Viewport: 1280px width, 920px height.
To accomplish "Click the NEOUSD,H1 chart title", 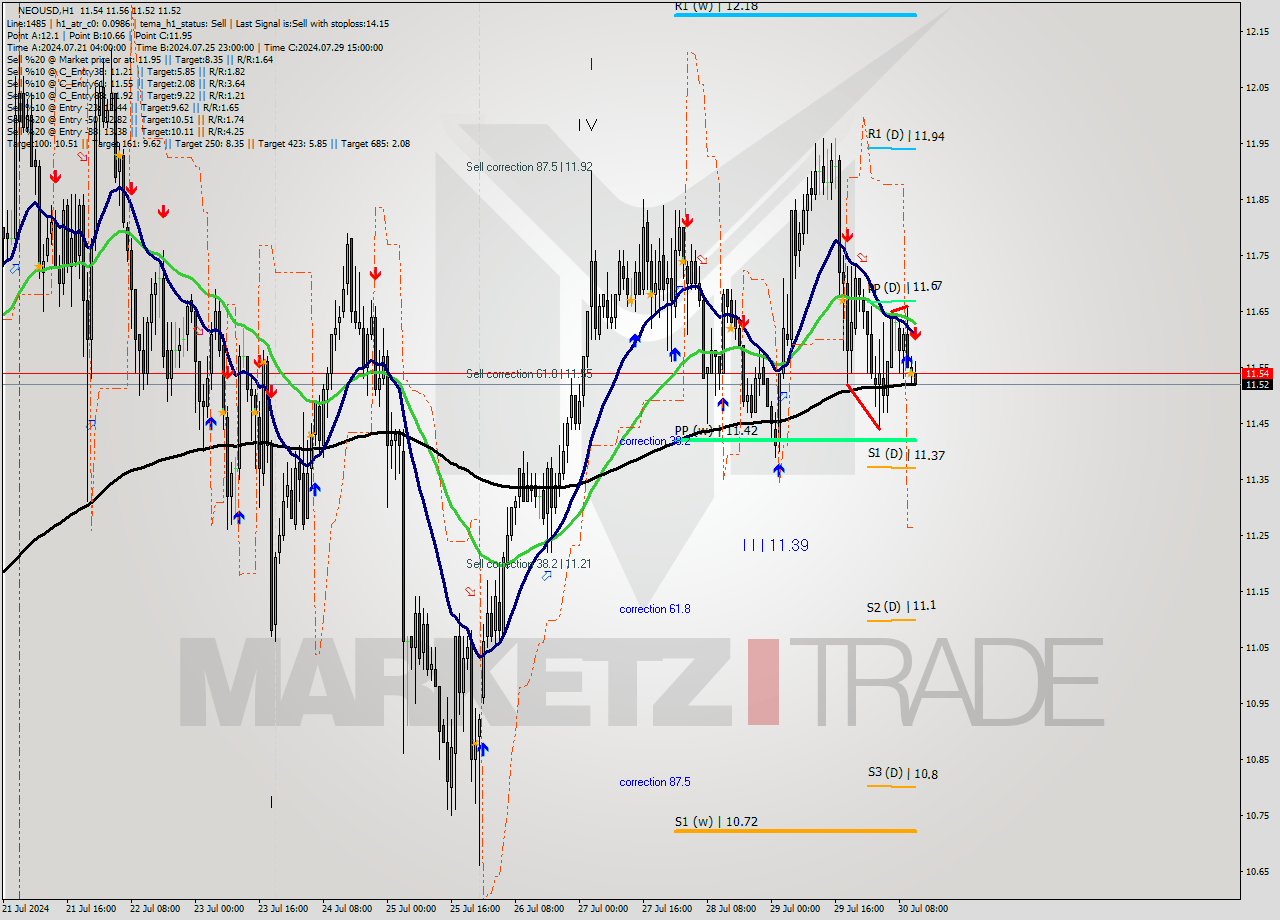I will pyautogui.click(x=45, y=11).
